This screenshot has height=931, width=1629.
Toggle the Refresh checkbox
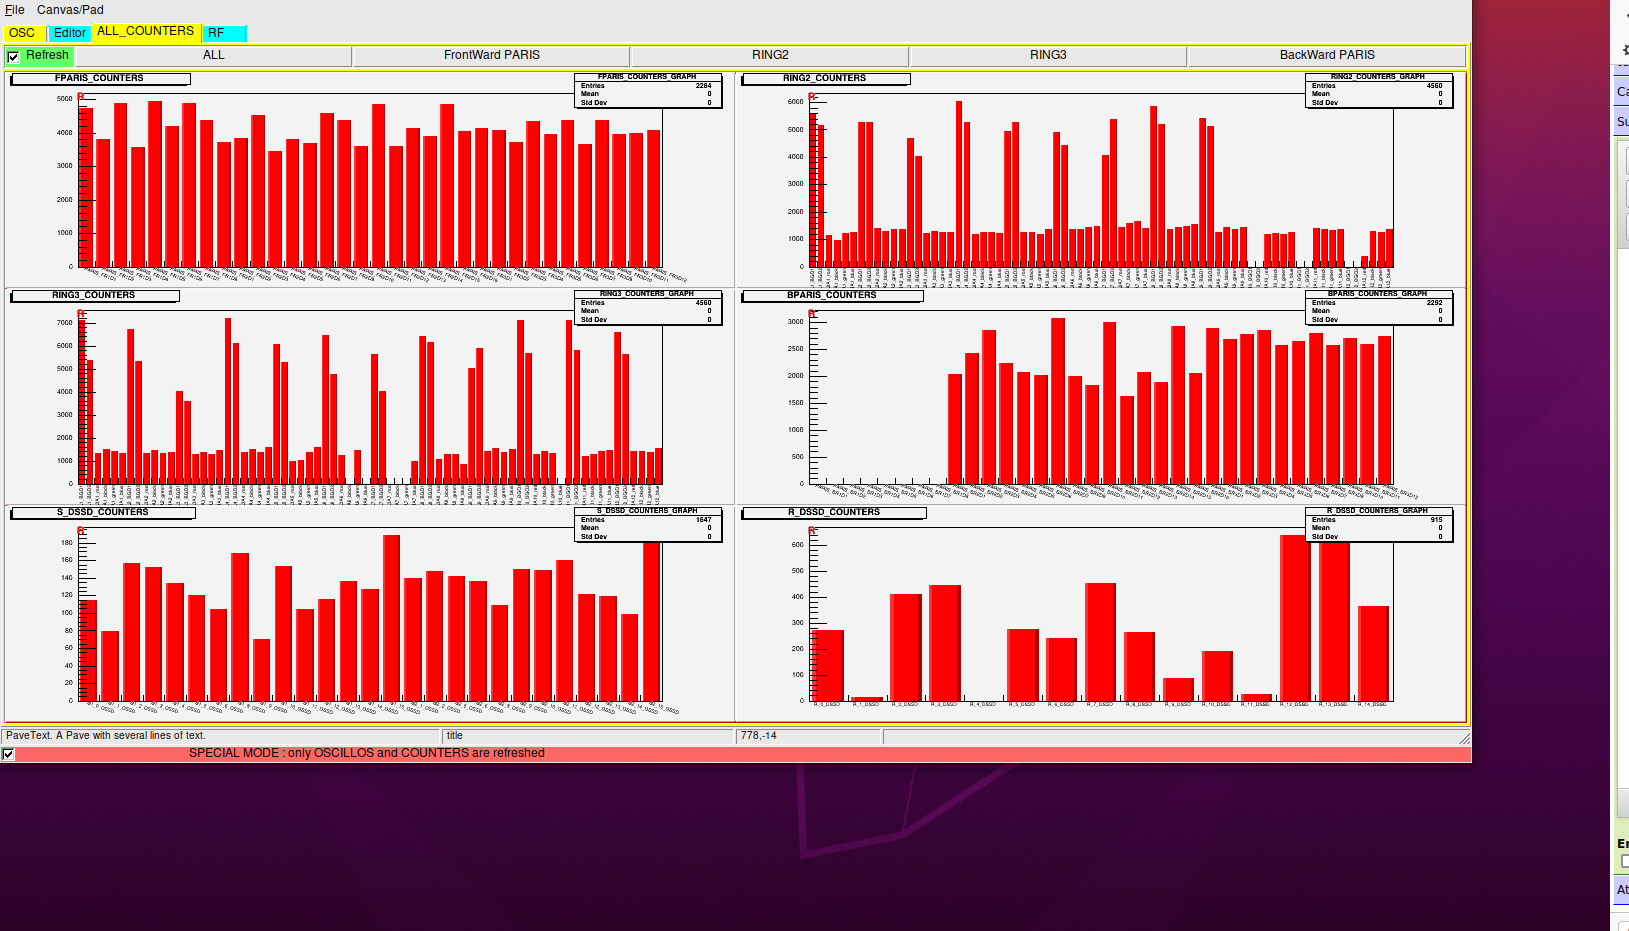pyautogui.click(x=13, y=56)
